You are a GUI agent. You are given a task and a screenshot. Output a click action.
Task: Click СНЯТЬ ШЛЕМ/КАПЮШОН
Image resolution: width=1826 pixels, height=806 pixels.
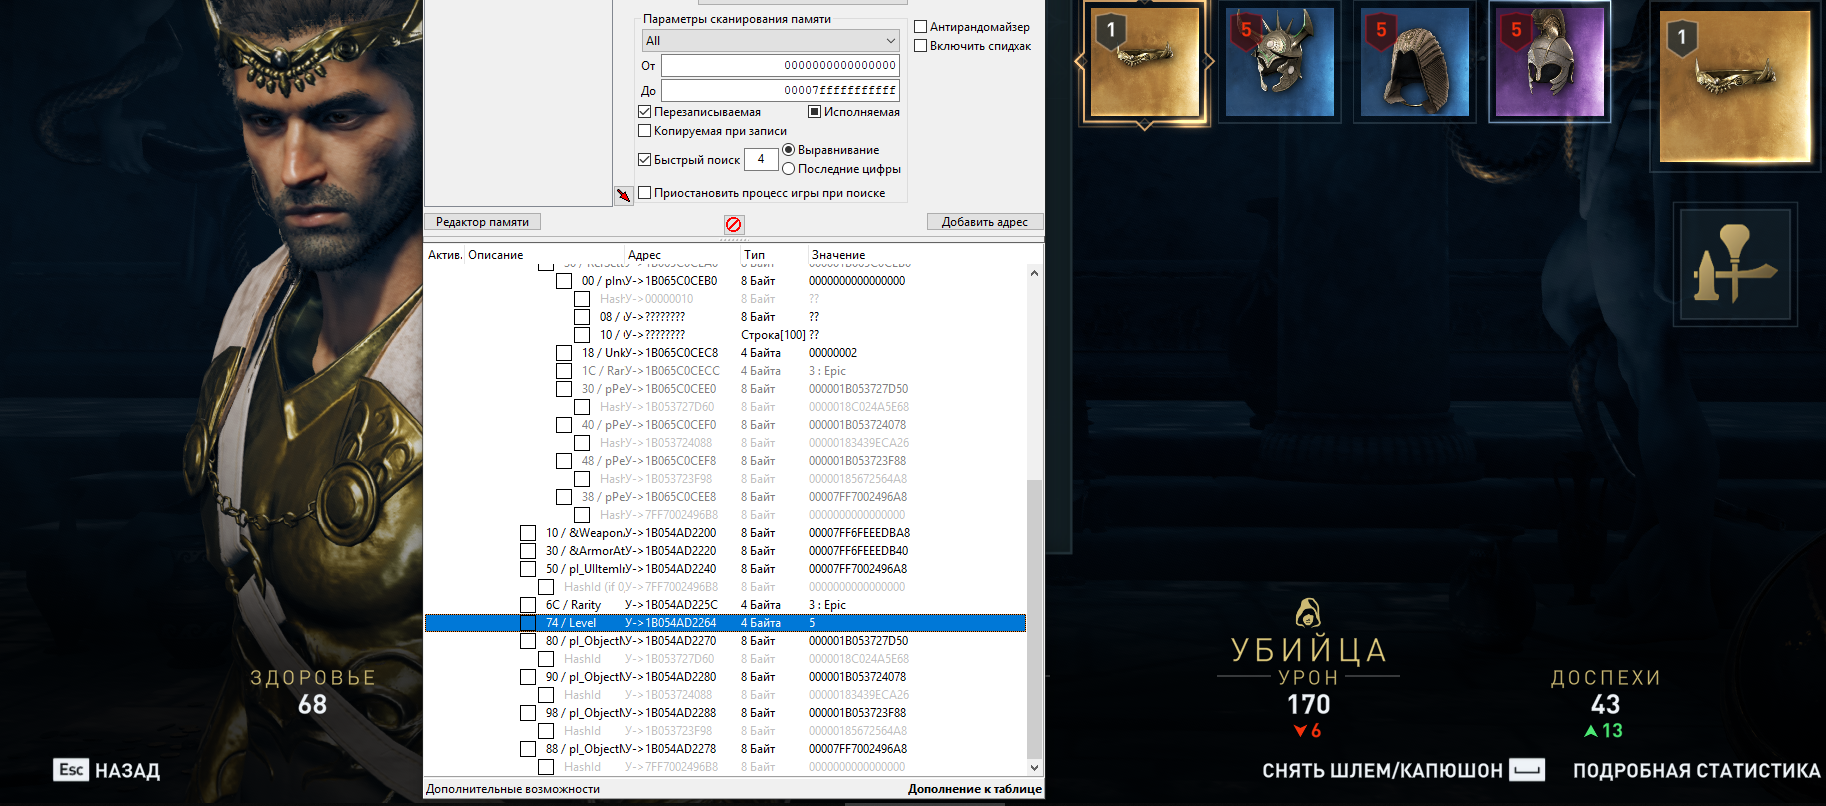coord(1382,771)
